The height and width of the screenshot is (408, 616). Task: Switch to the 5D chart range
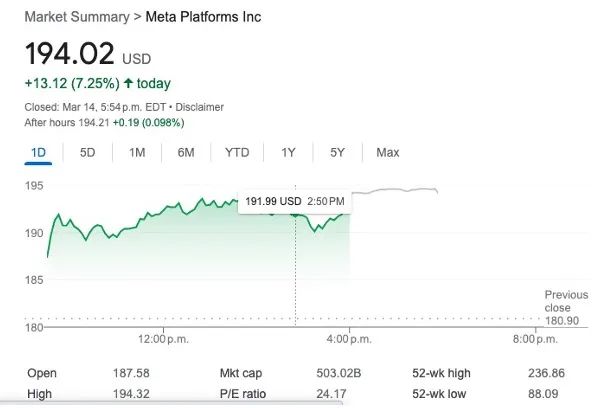pyautogui.click(x=88, y=152)
